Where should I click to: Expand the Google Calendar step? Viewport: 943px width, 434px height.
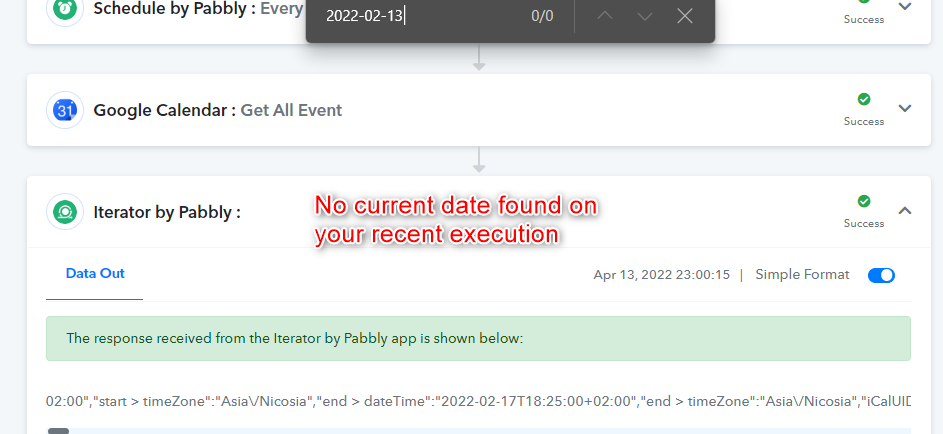coord(905,108)
